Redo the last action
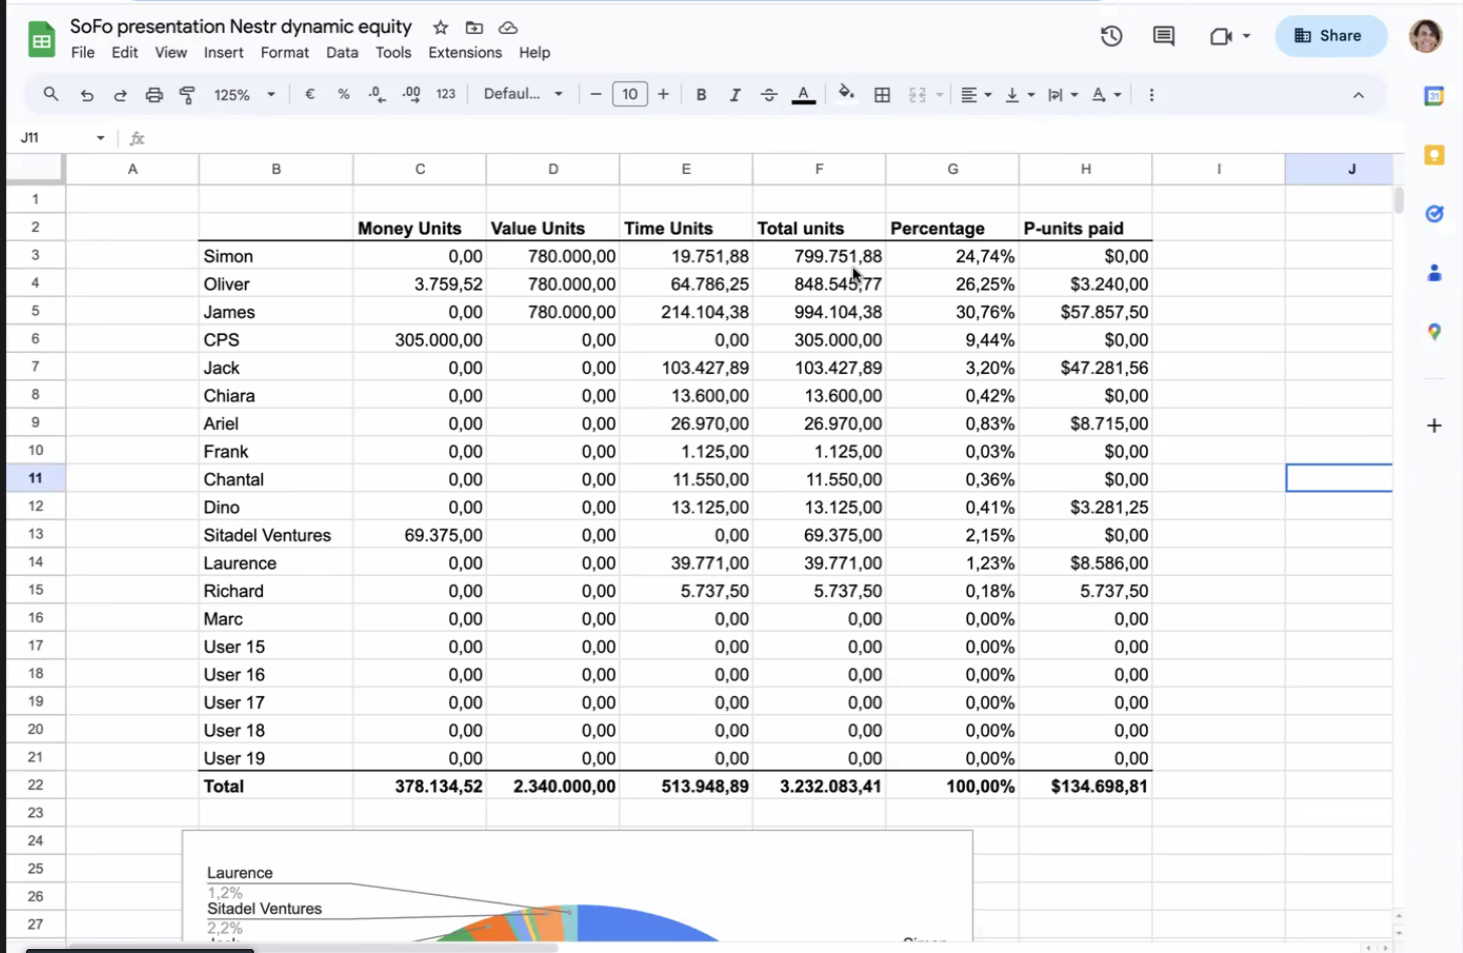The width and height of the screenshot is (1463, 953). 120,95
